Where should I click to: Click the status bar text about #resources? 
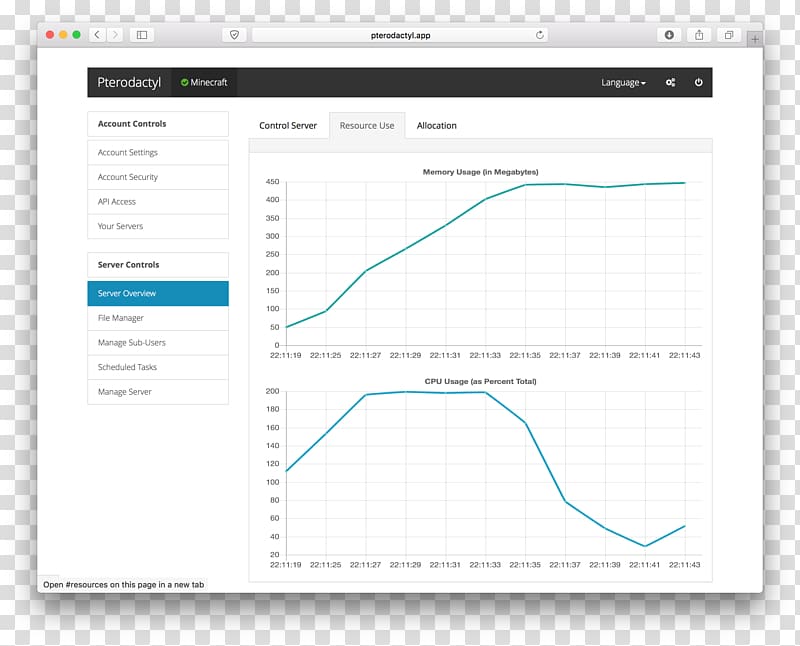[x=123, y=585]
